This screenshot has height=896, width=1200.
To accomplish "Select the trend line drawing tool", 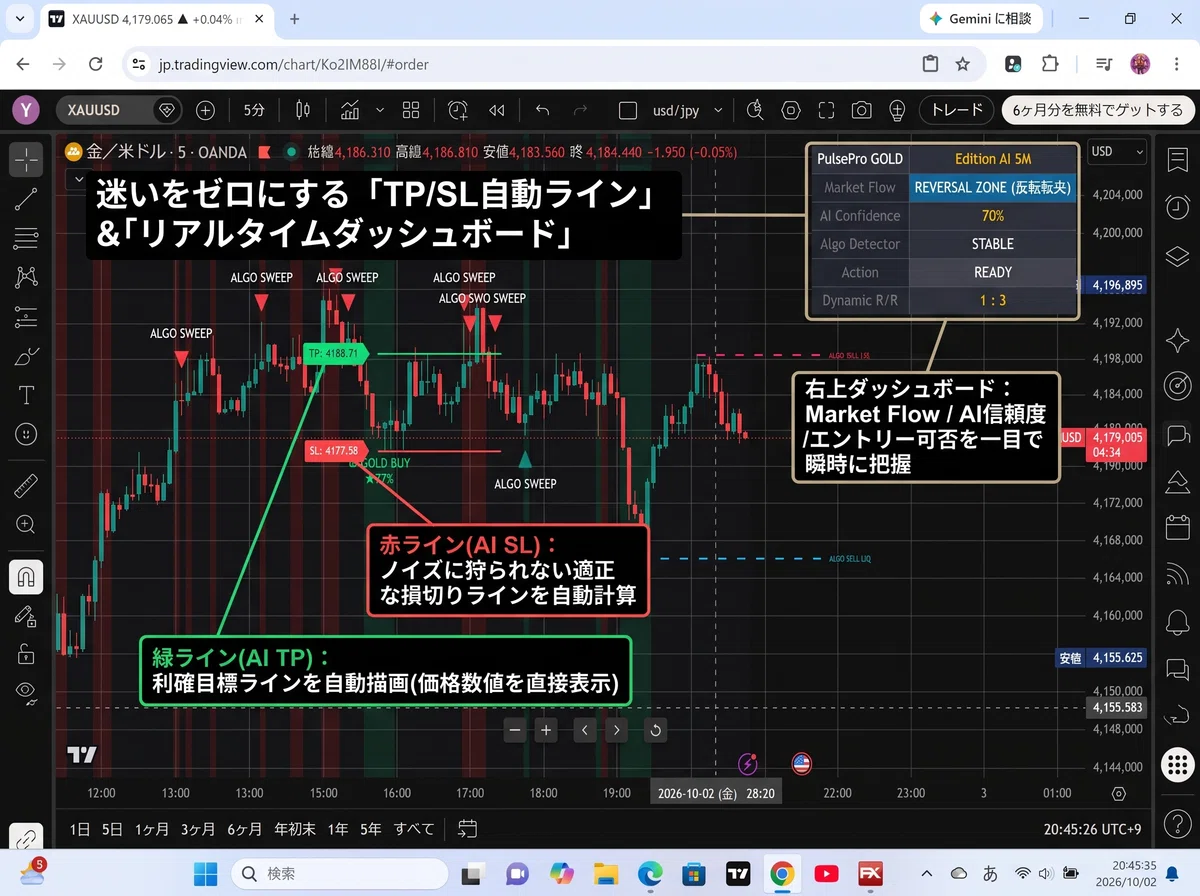I will 27,199.
